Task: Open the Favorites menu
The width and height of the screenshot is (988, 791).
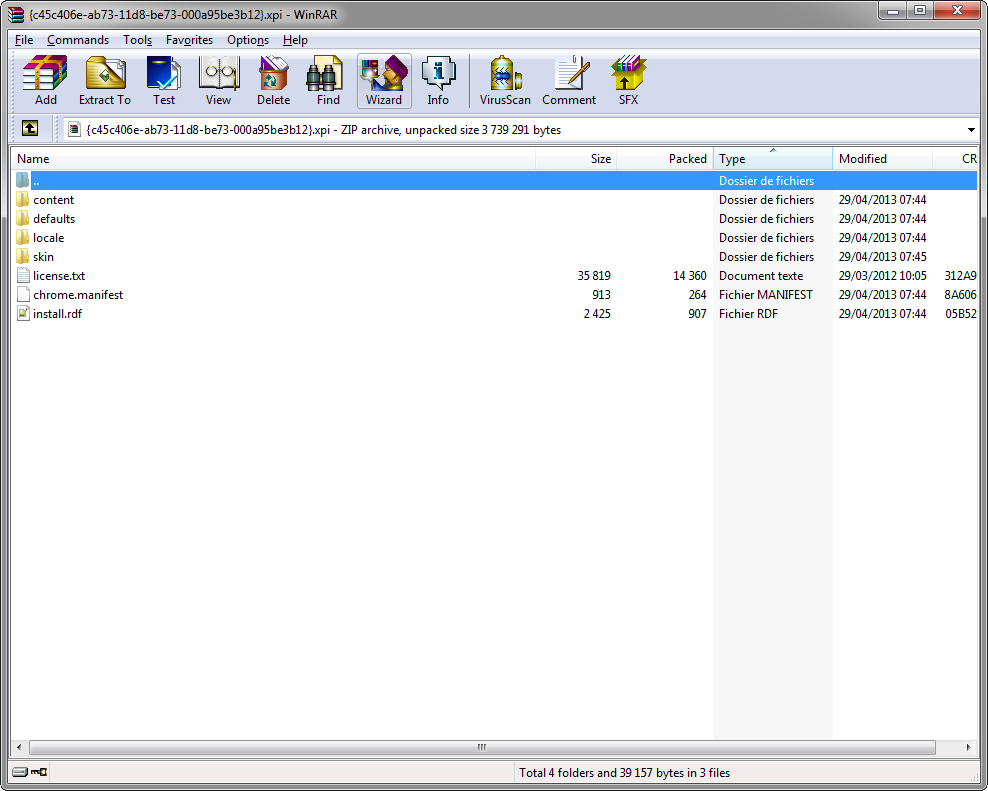Action: click(190, 40)
